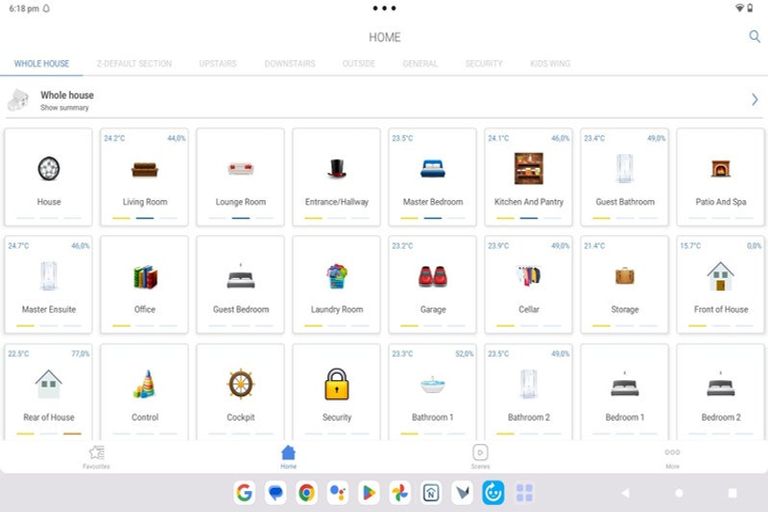Select the Entrance/Hallway top hat icon
Viewport: 768px width, 512px height.
tap(337, 169)
